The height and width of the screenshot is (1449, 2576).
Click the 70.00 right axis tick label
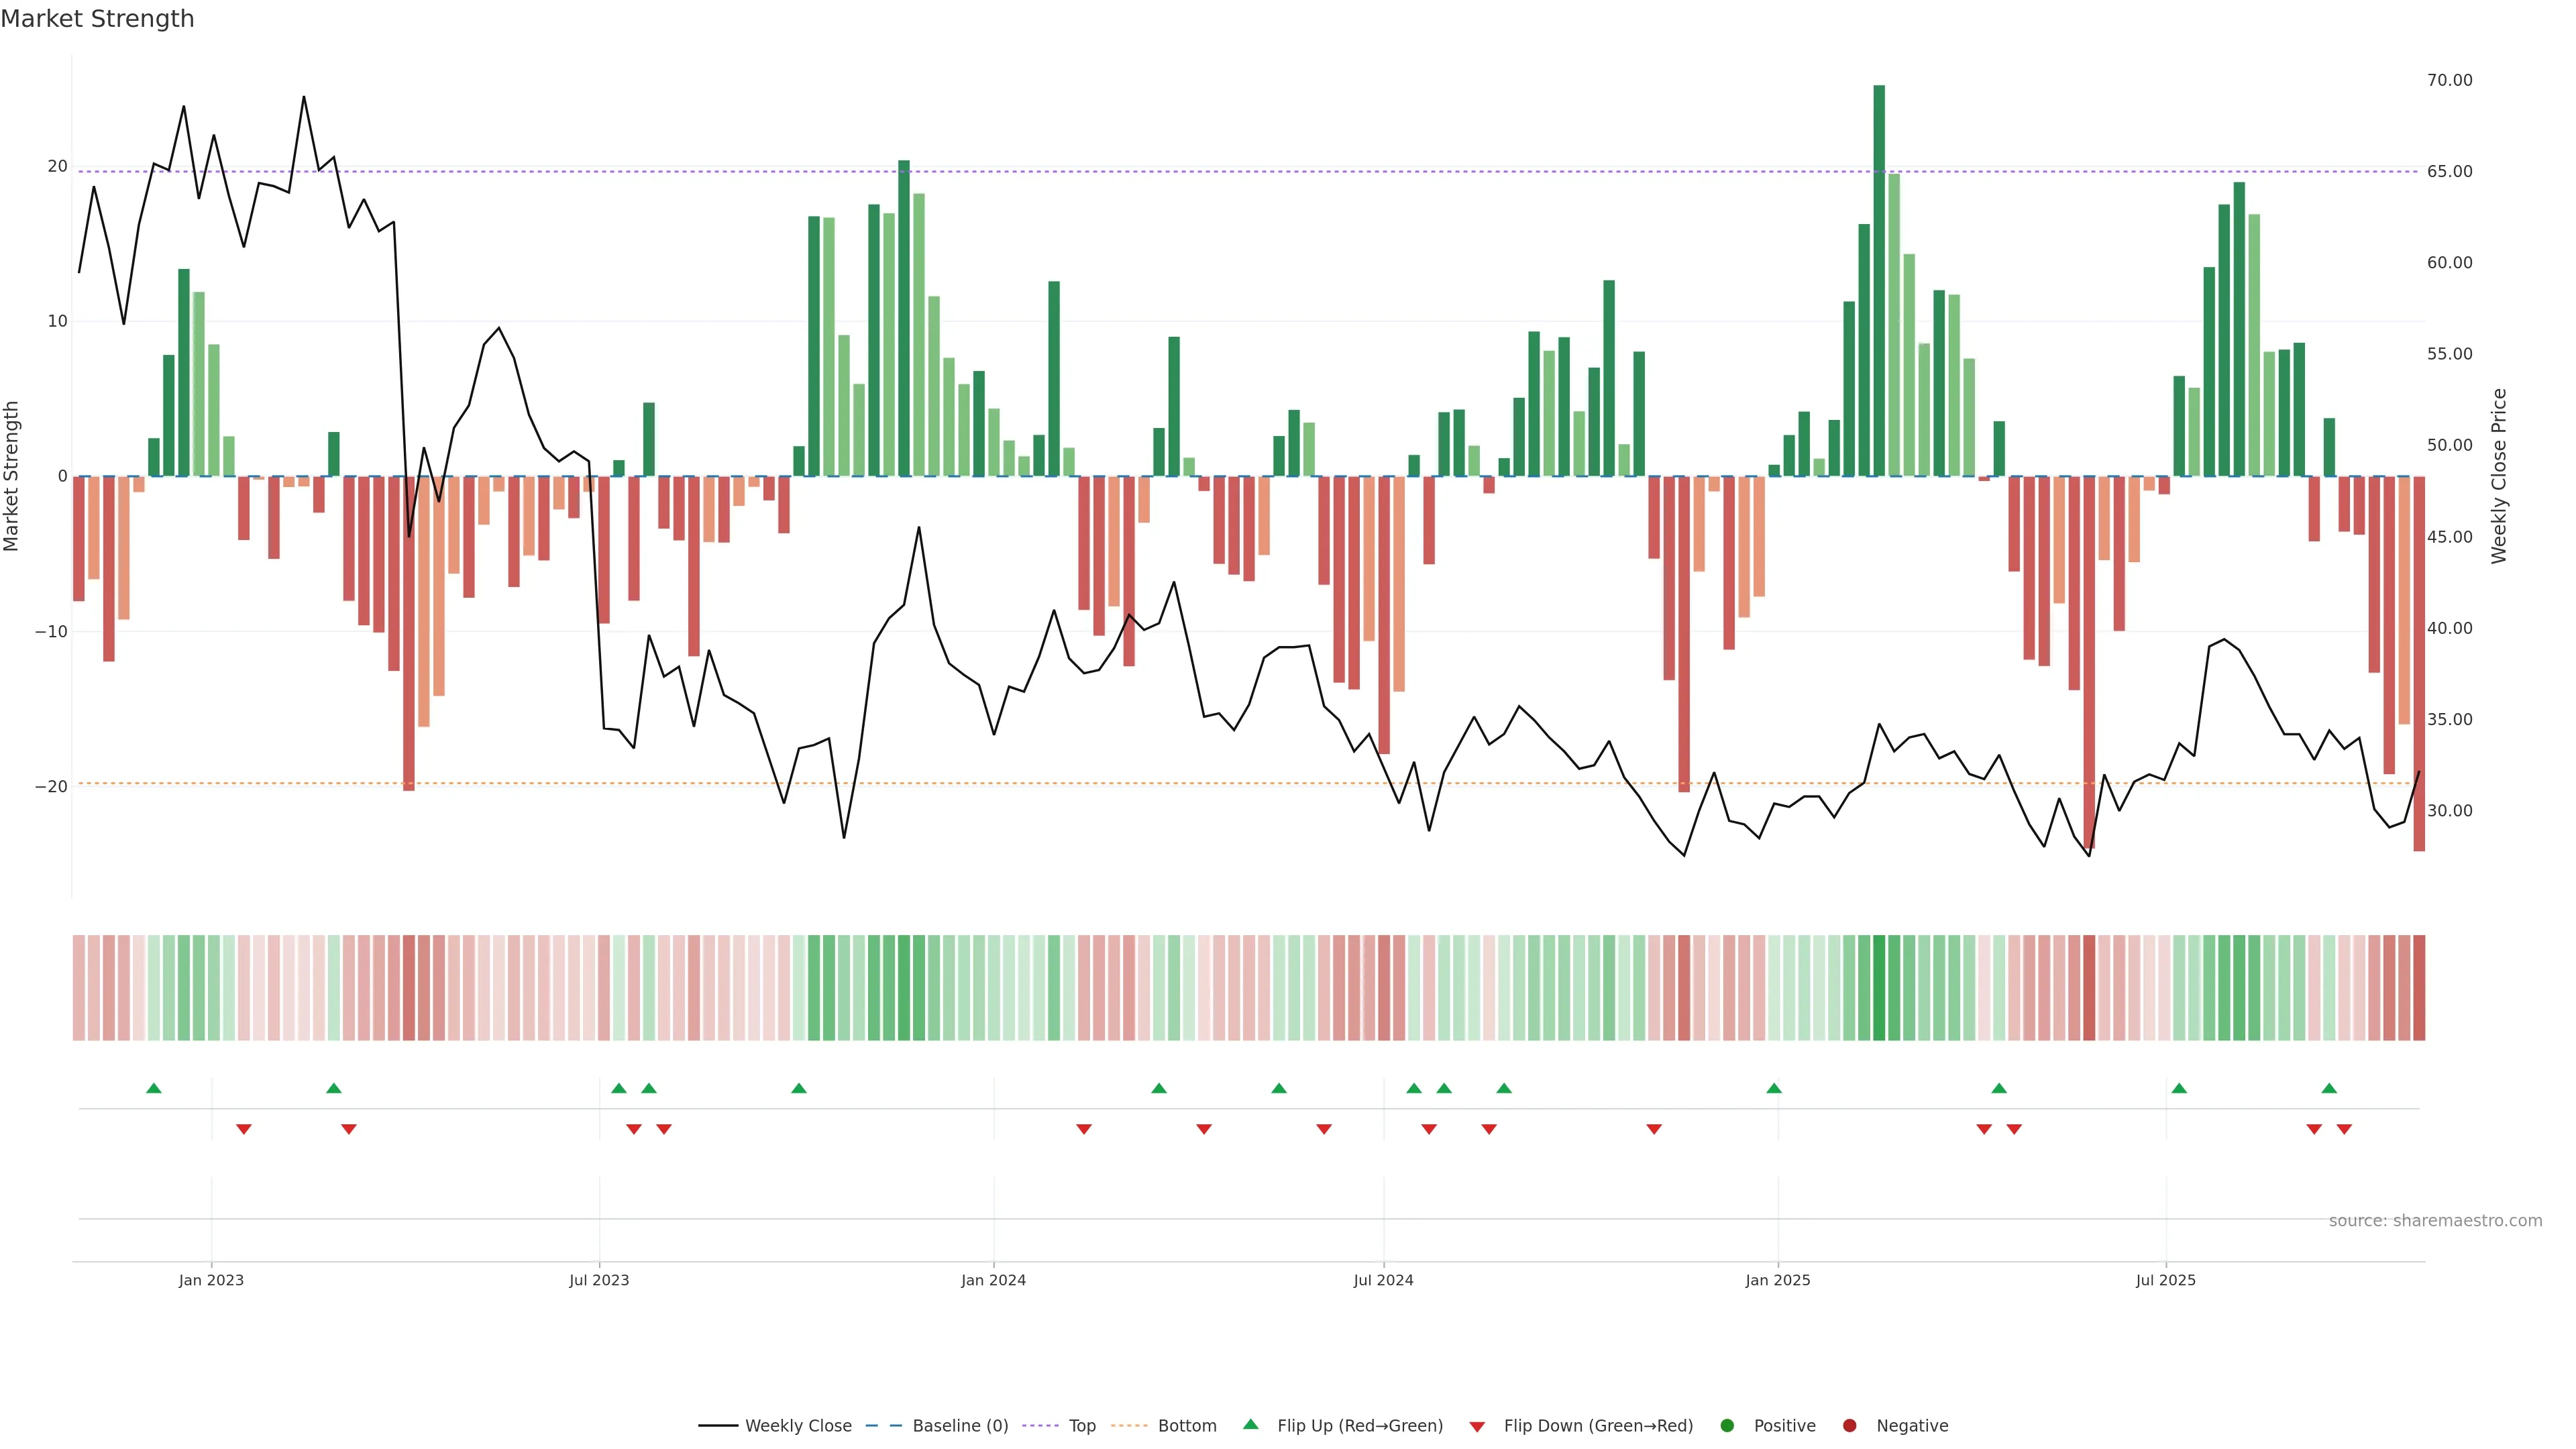(x=2449, y=80)
